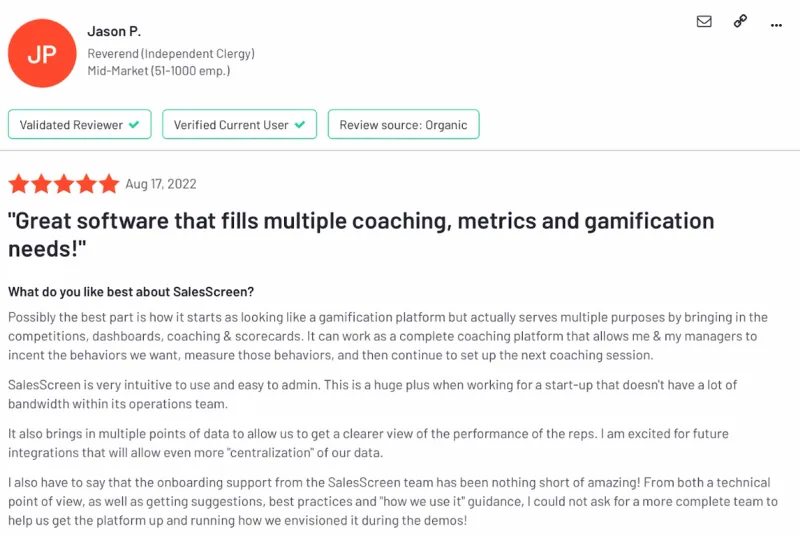
Task: Copy the review link with the chain icon
Action: tap(740, 21)
